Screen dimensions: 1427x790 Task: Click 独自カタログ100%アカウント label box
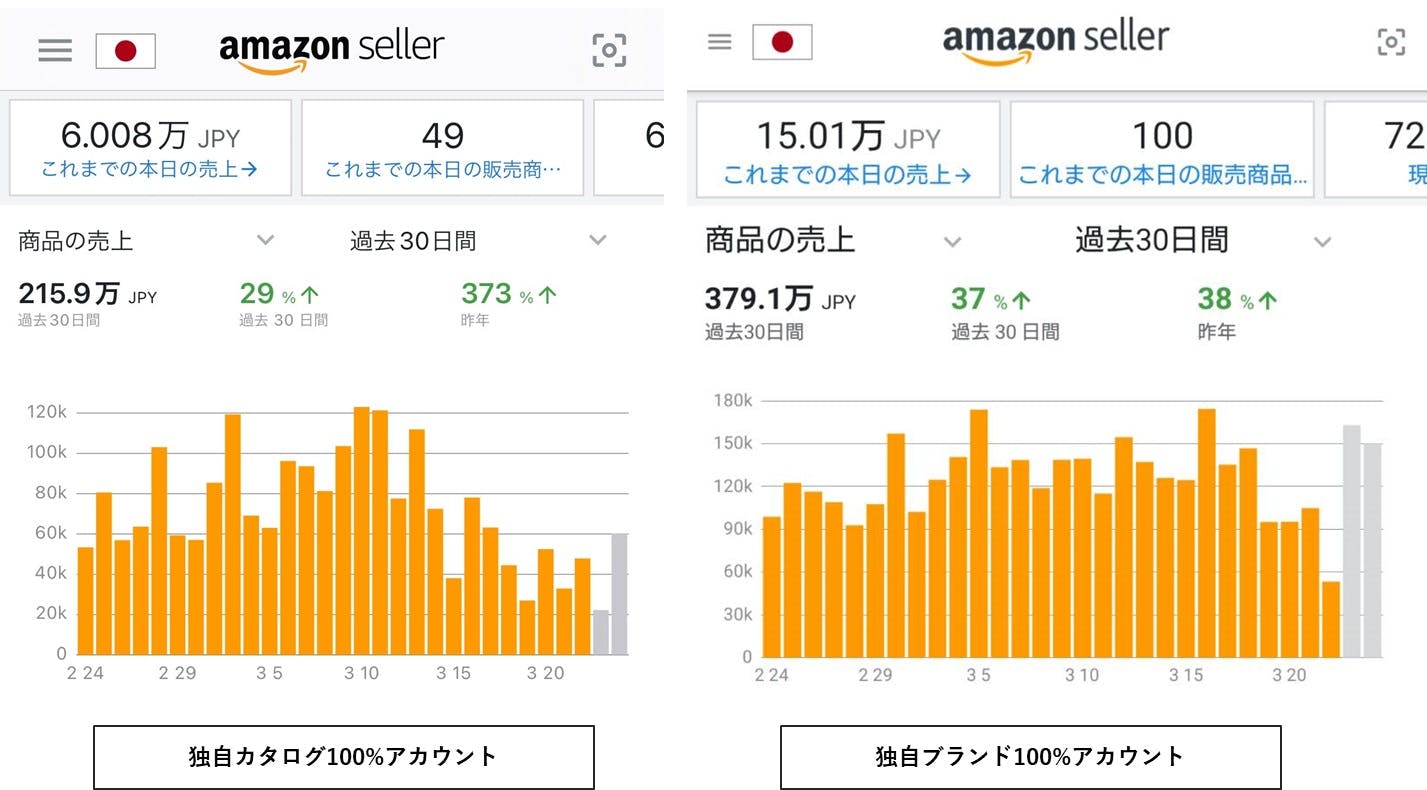point(343,757)
